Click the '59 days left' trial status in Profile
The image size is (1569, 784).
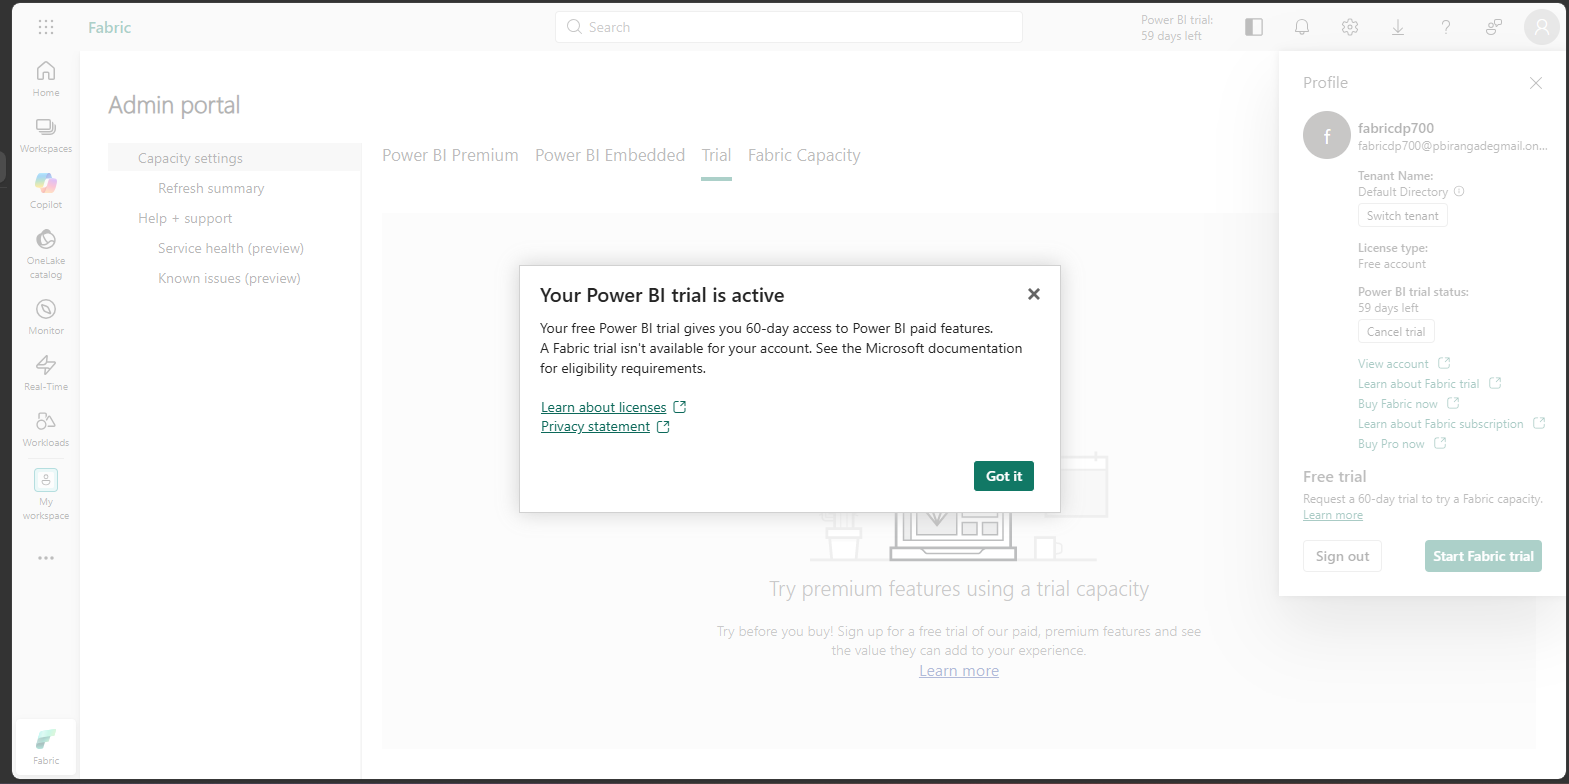point(1388,308)
